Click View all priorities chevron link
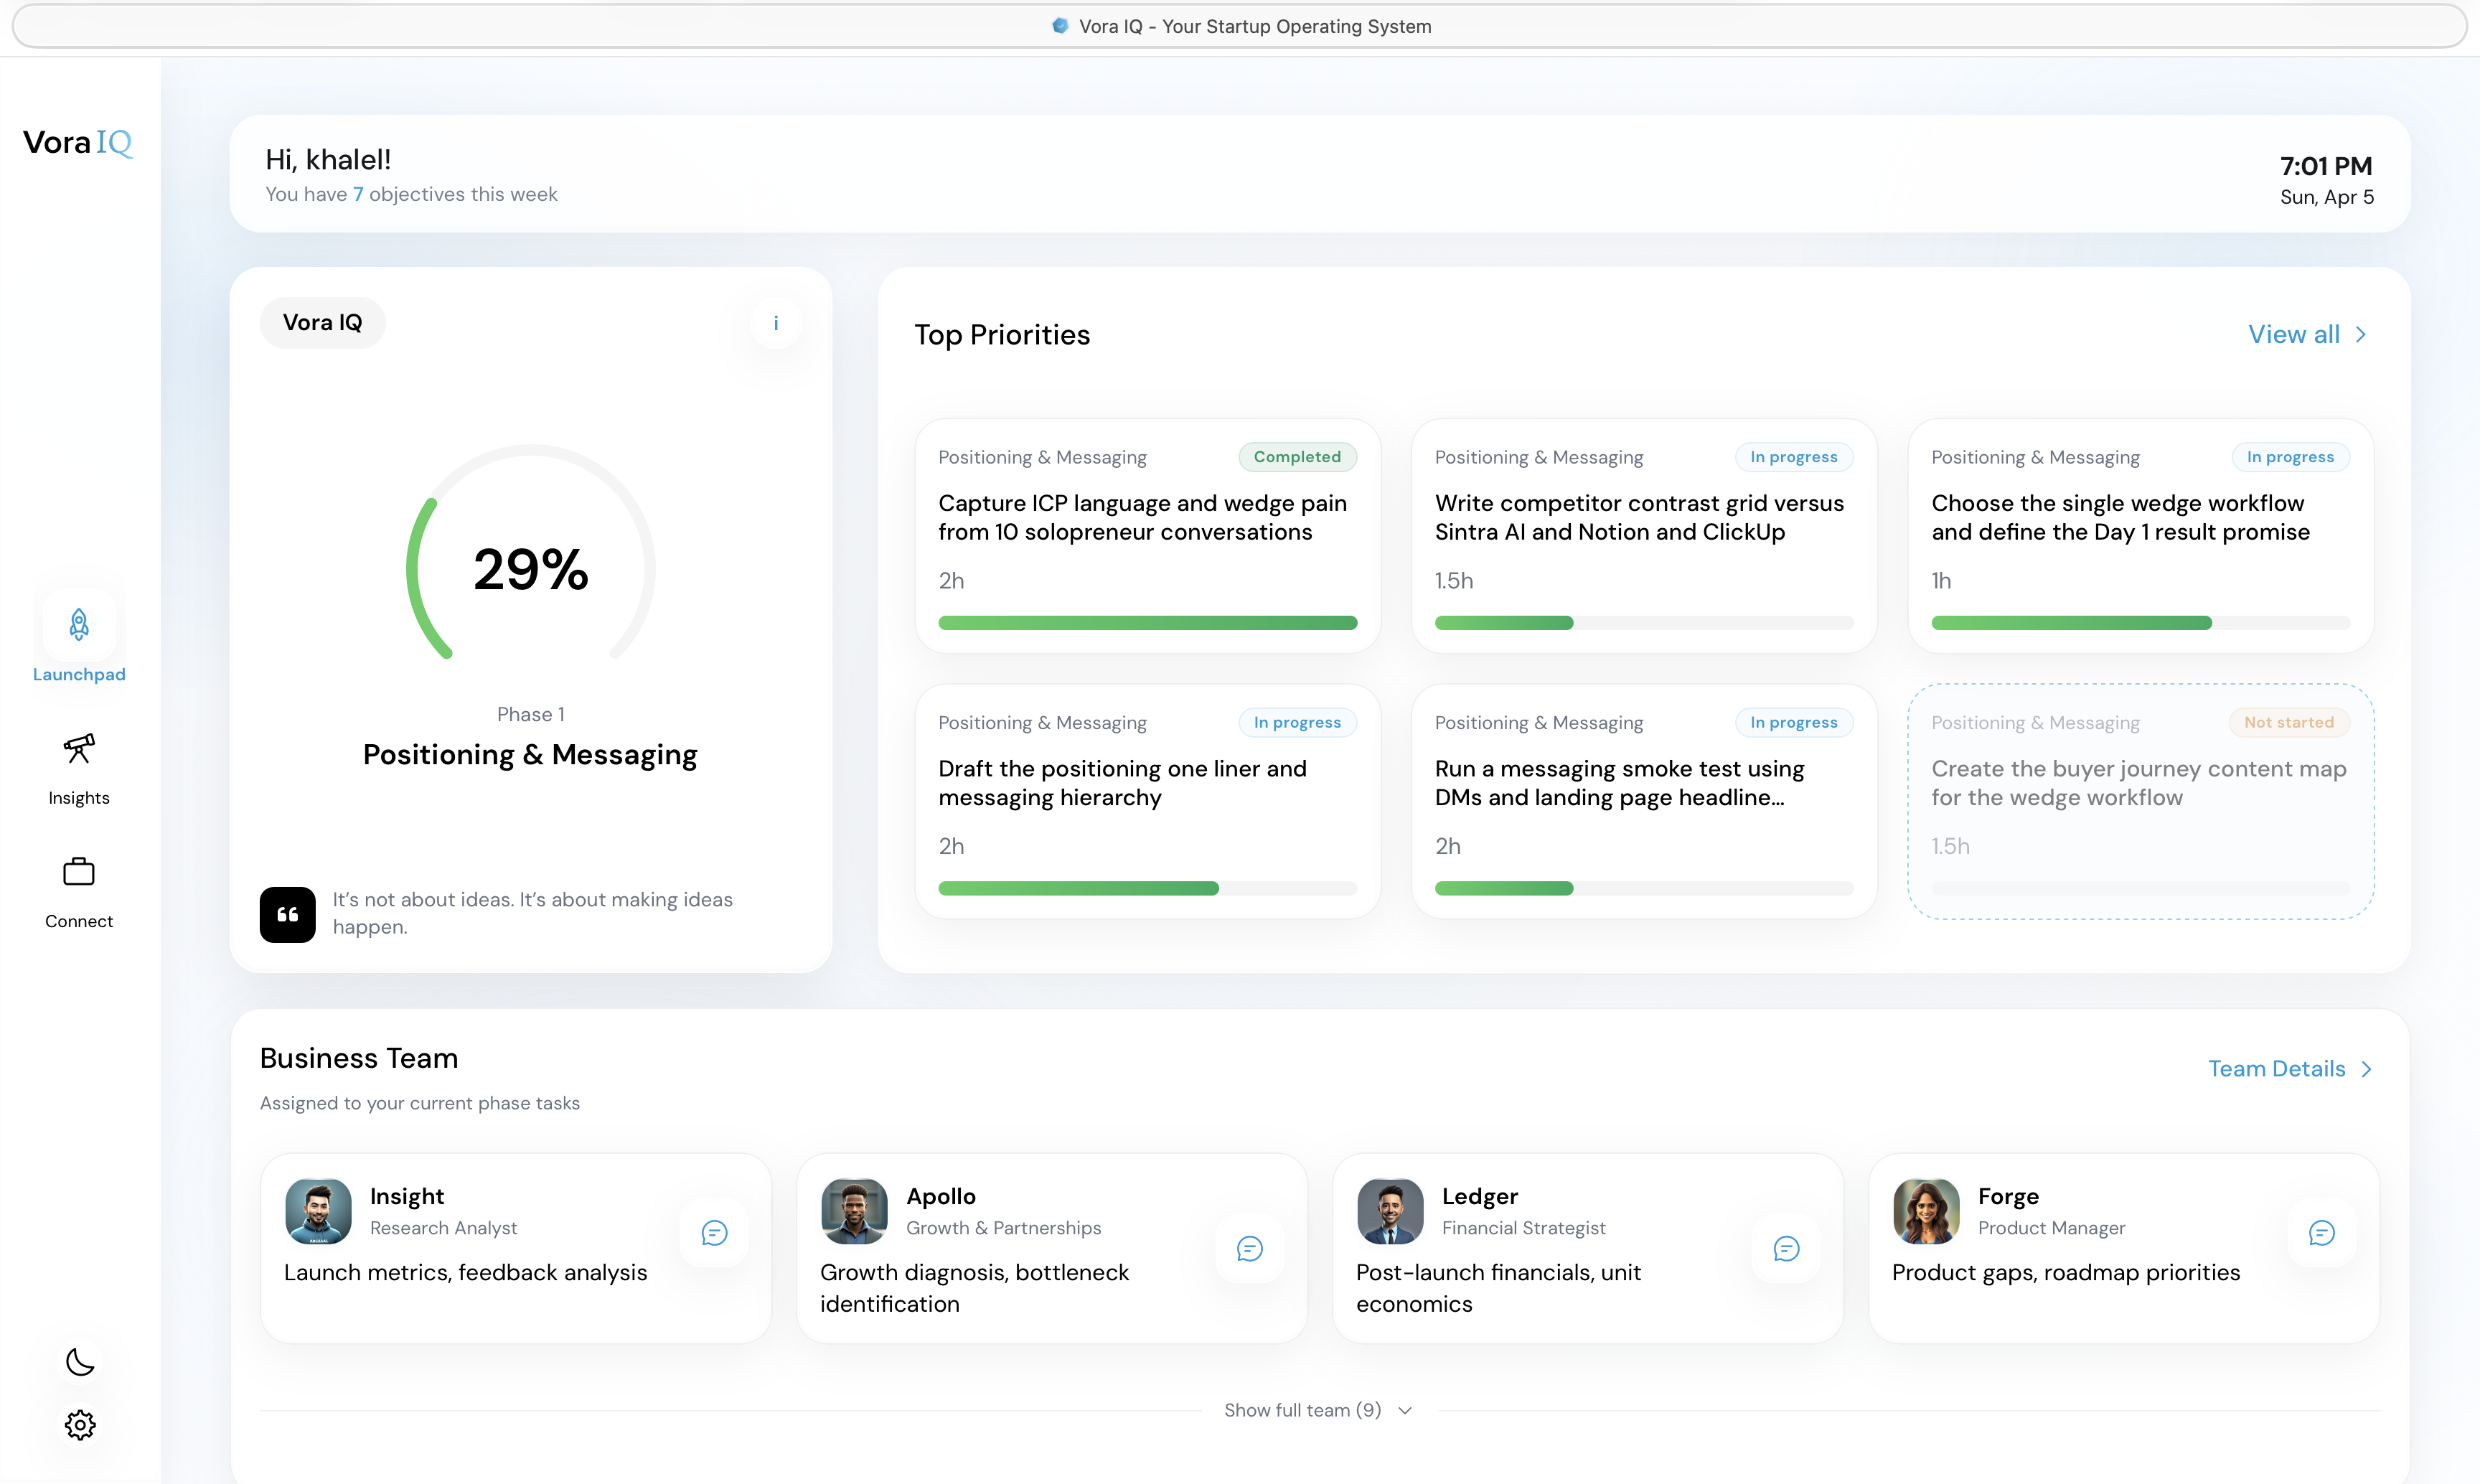The image size is (2480, 1484). click(2306, 335)
